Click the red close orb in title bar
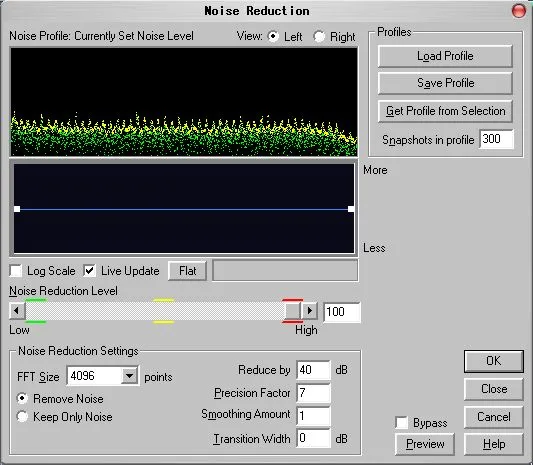This screenshot has width=533, height=465. [518, 11]
